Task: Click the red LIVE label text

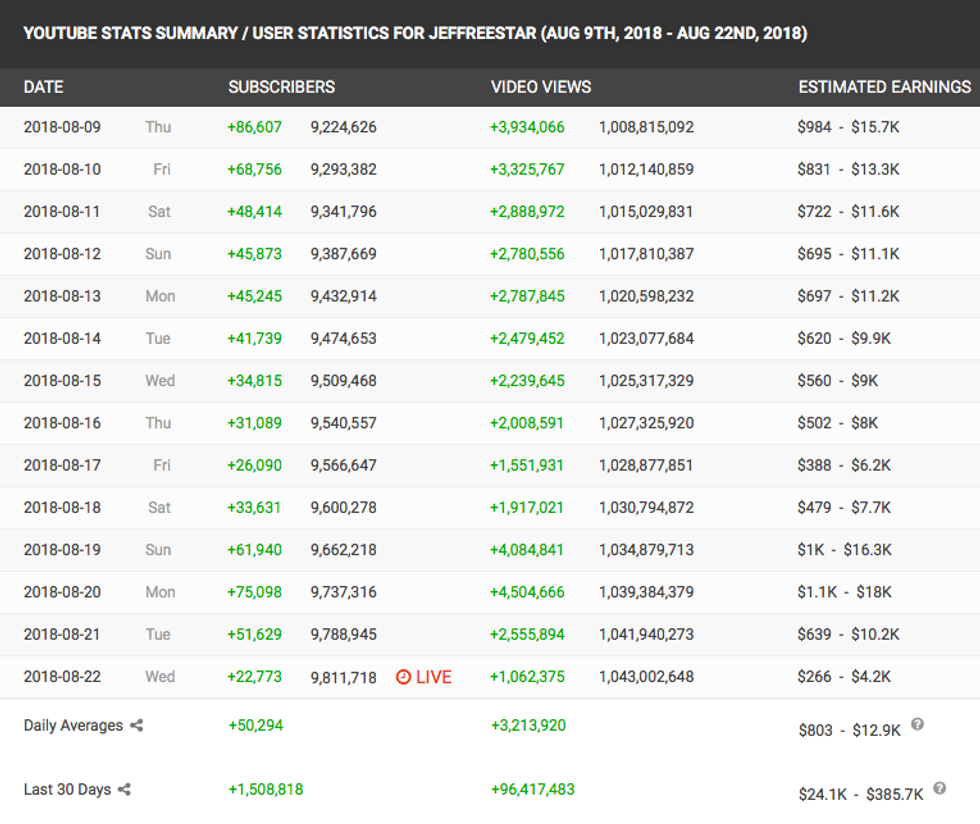Action: 434,677
